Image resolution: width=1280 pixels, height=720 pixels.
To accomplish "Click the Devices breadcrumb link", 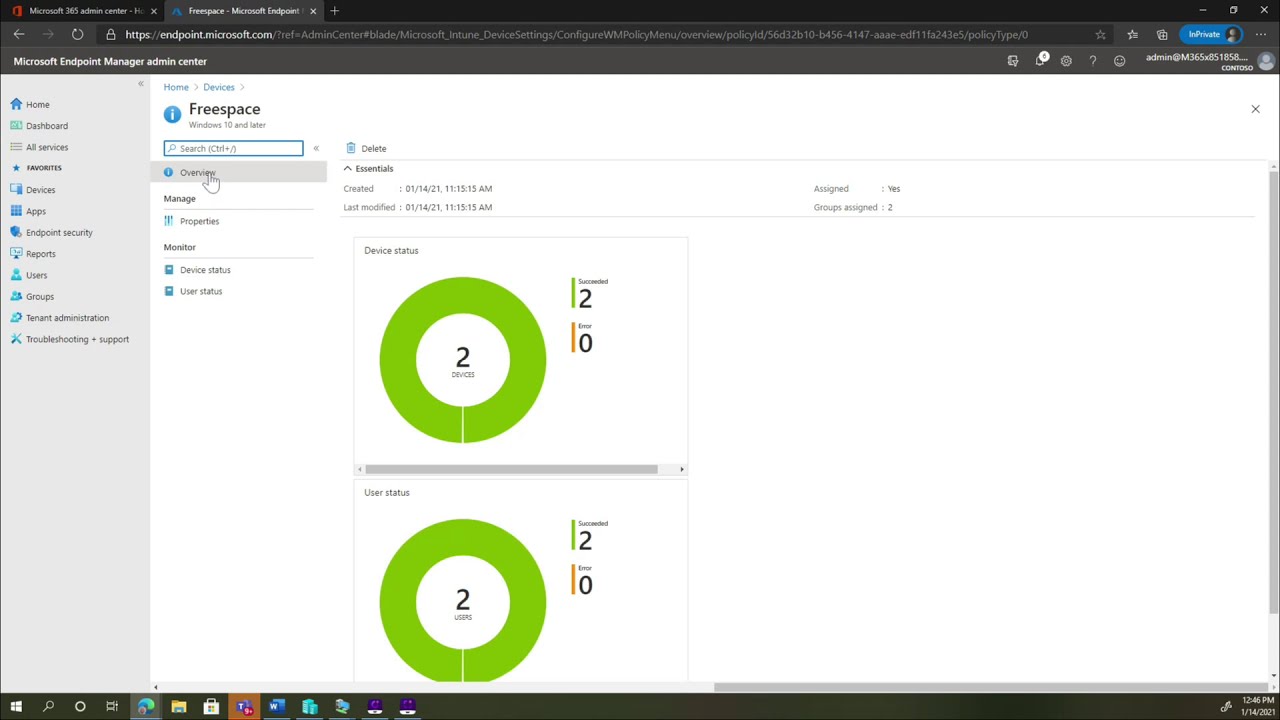I will (219, 87).
